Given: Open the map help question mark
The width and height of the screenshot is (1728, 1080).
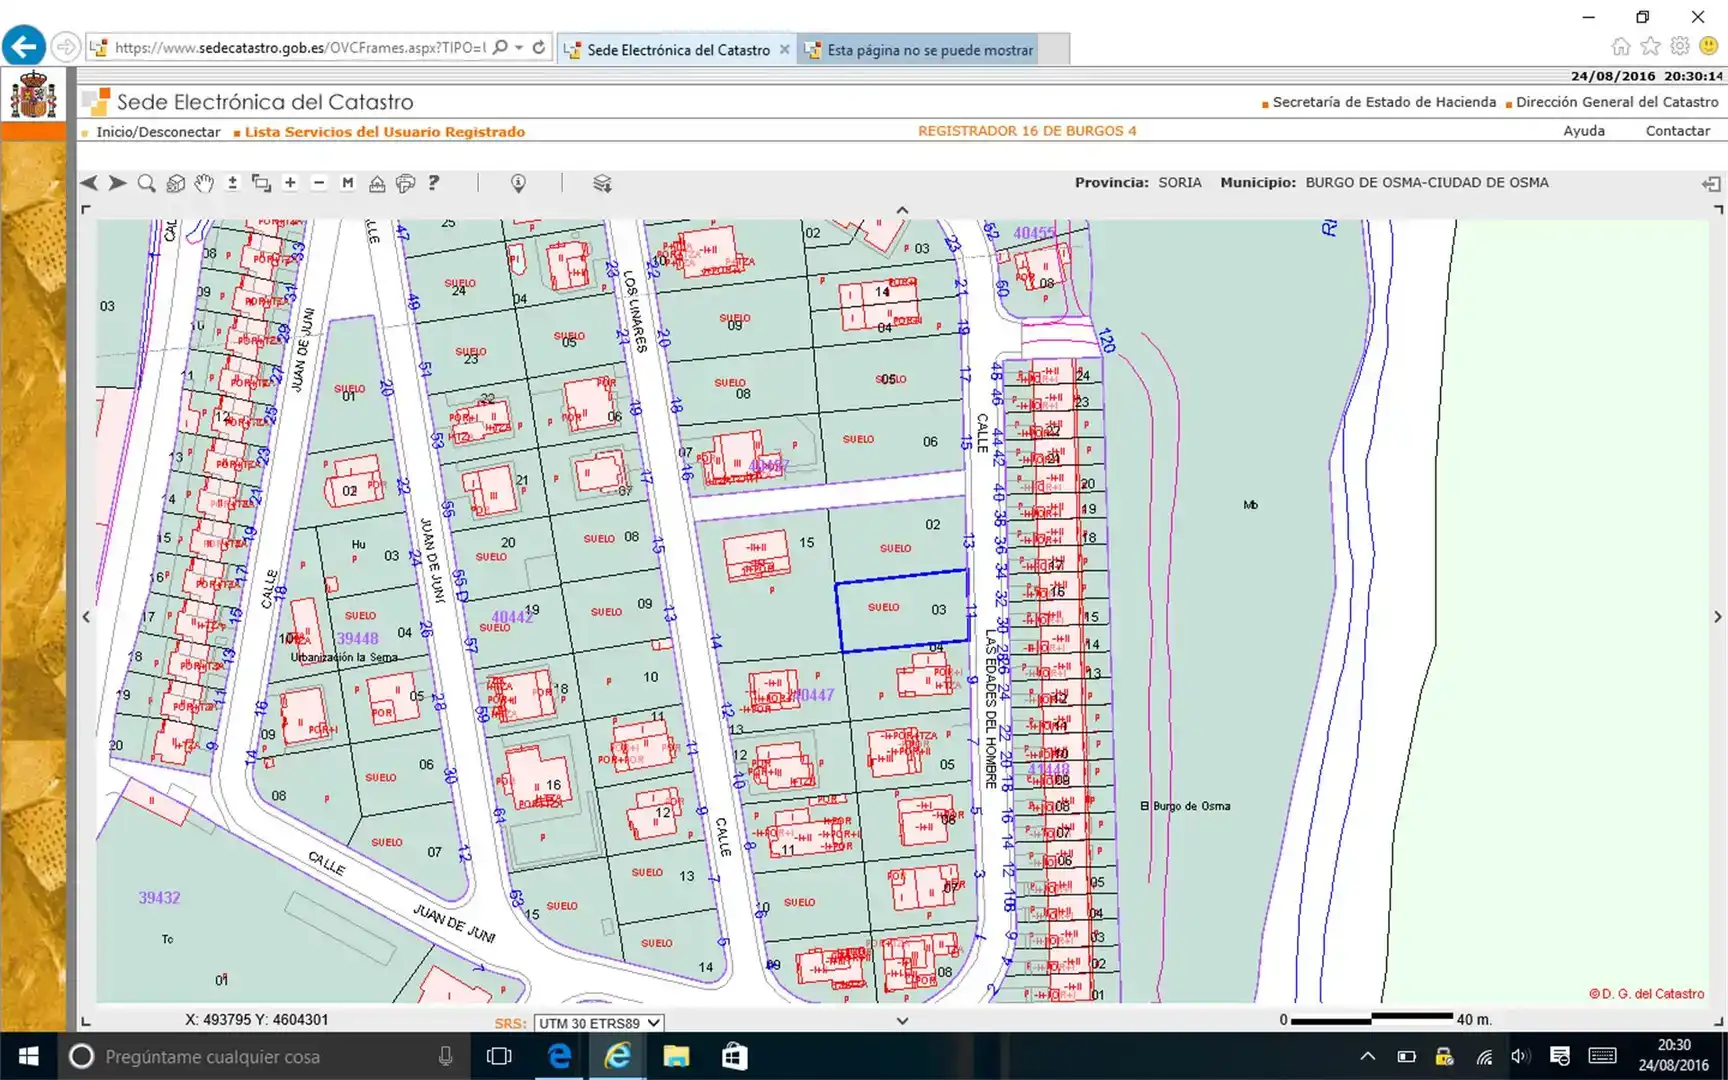Looking at the screenshot, I should pos(434,183).
